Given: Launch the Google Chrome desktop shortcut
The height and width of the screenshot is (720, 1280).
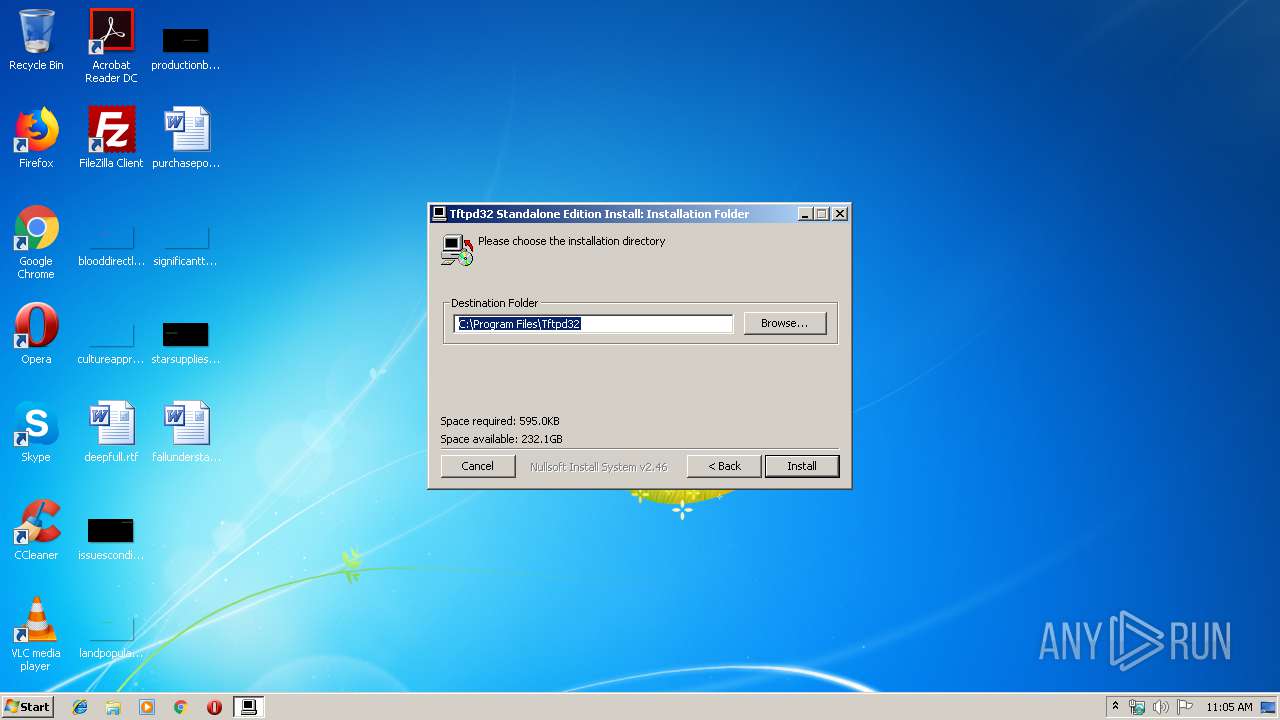Looking at the screenshot, I should click(x=36, y=242).
